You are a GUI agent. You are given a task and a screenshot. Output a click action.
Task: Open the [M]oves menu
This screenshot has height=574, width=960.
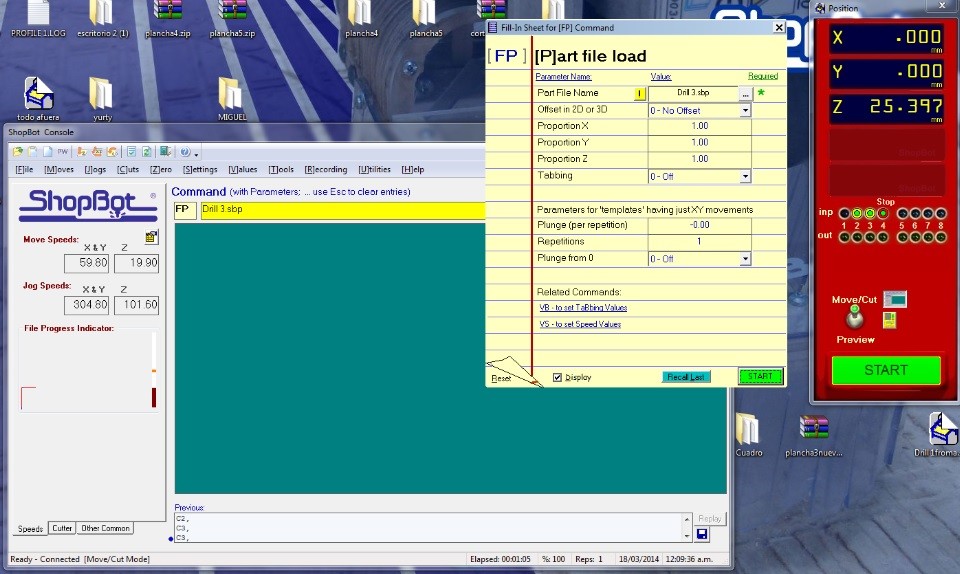pos(59,170)
